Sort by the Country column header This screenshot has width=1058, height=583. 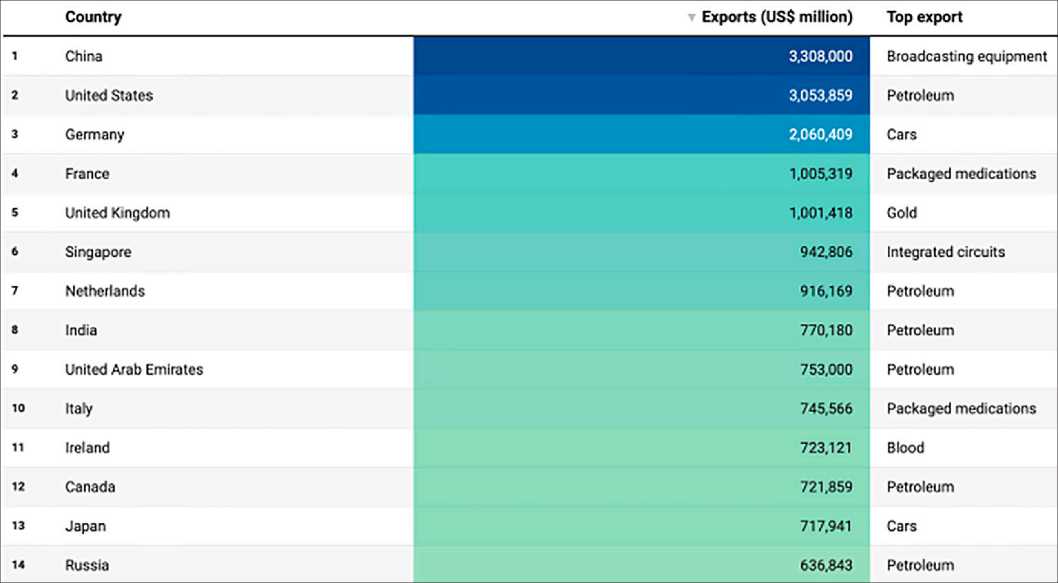93,17
